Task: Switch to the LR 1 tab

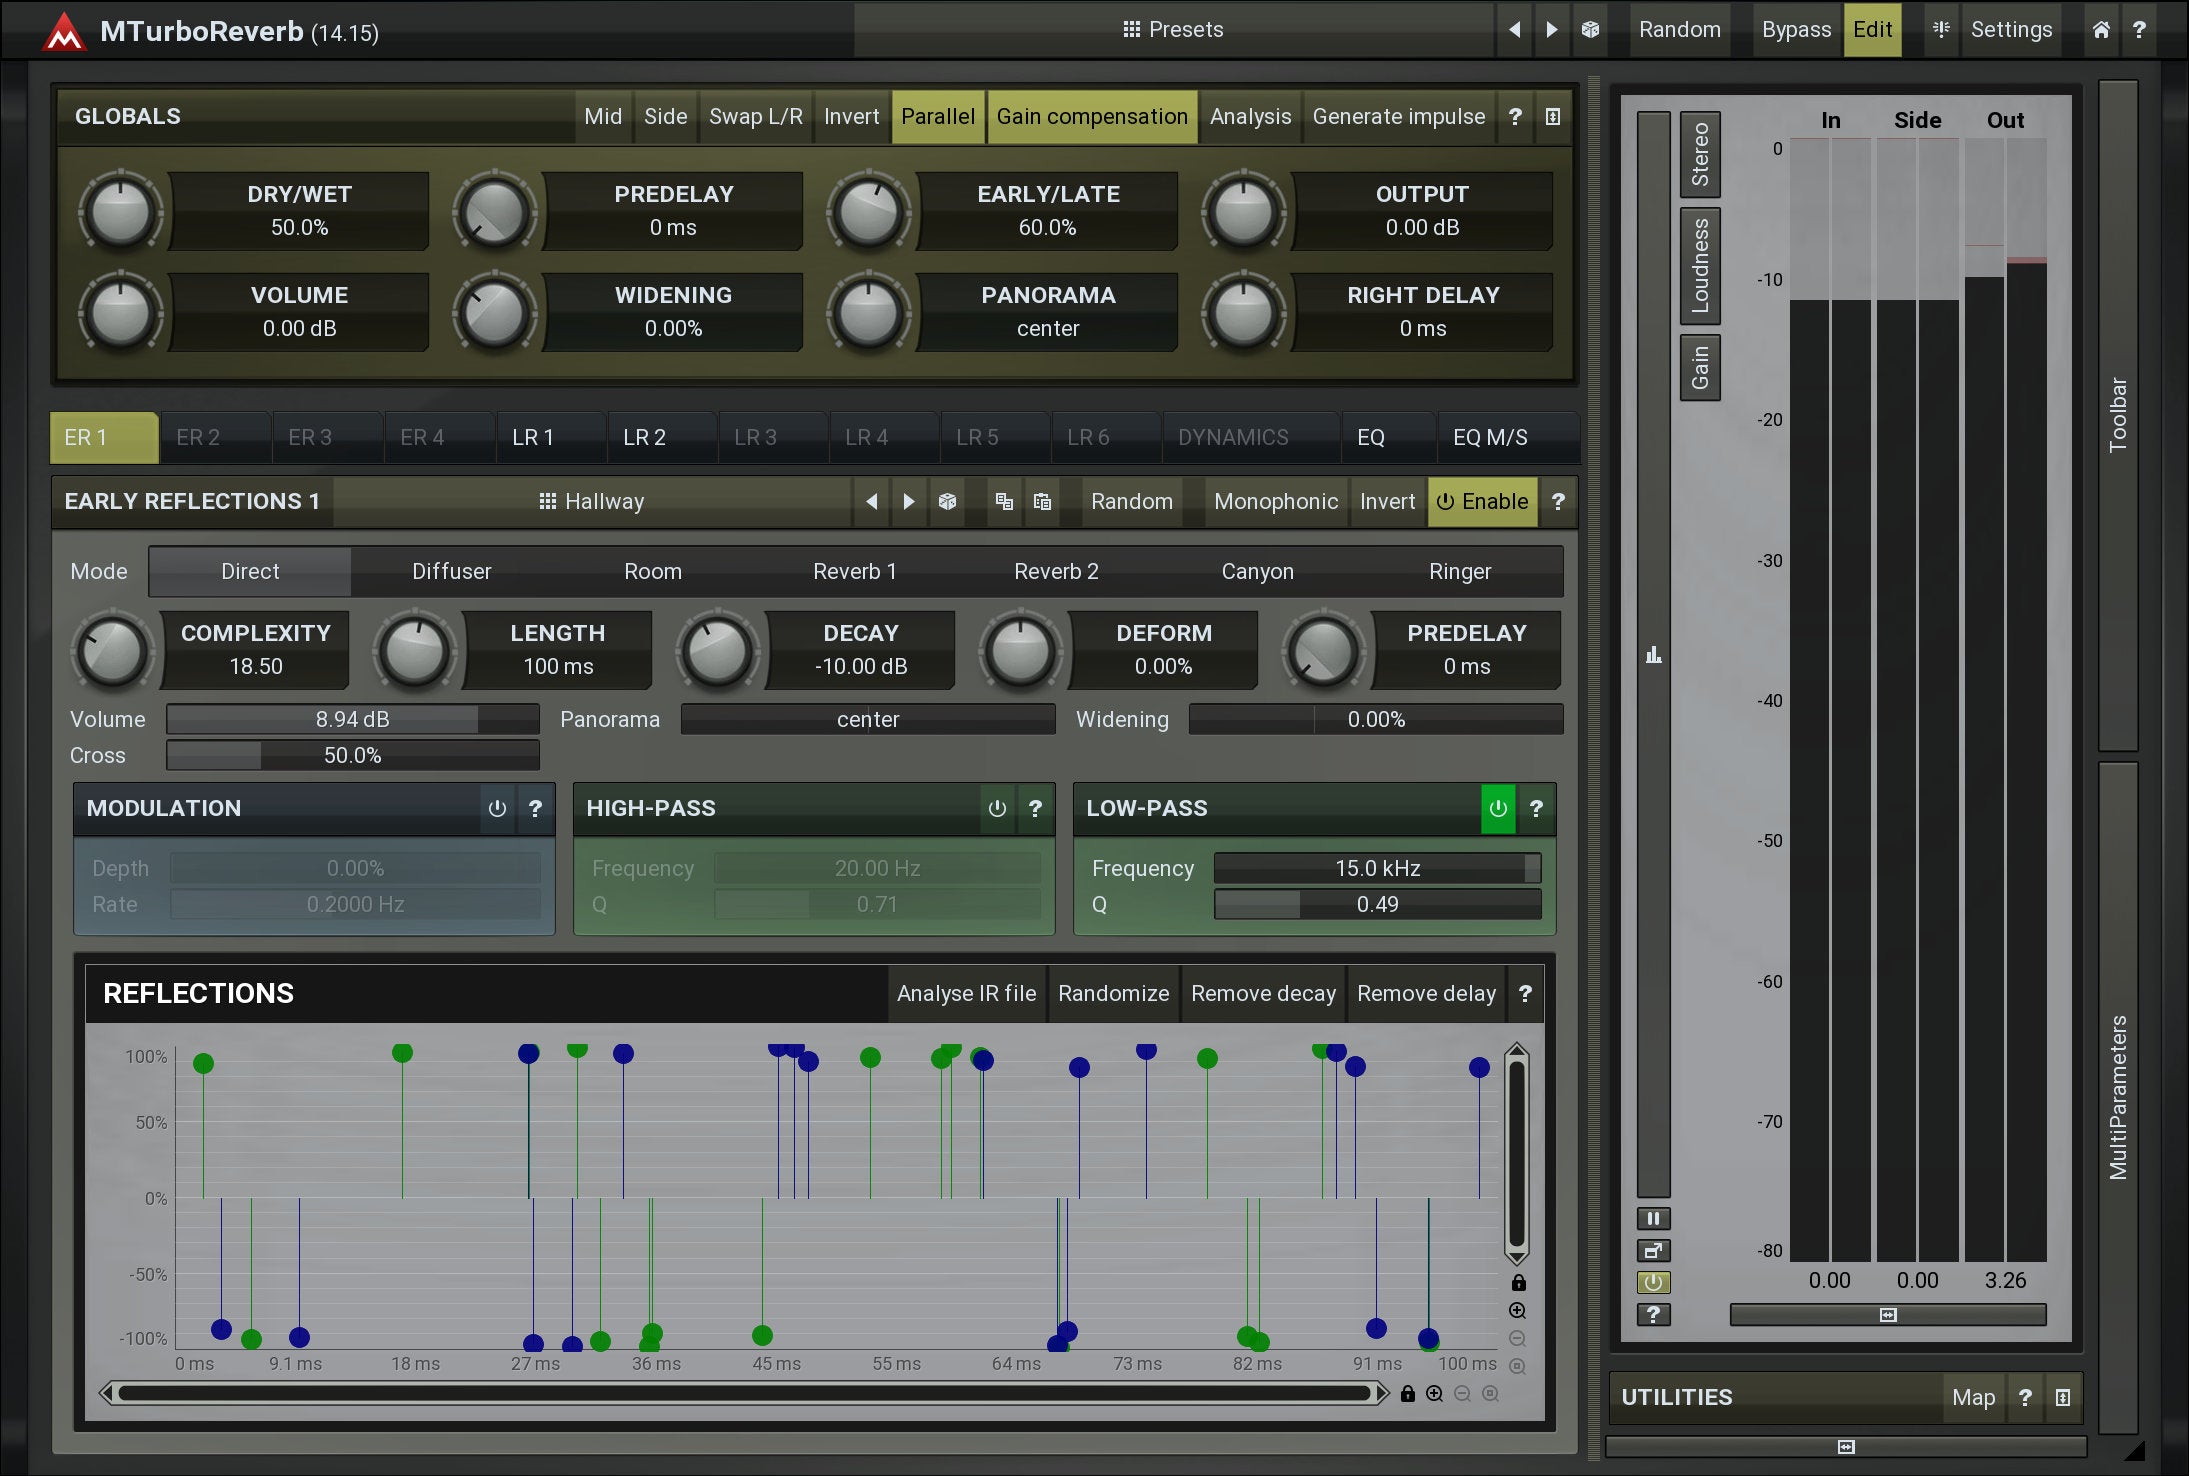Action: tap(532, 437)
